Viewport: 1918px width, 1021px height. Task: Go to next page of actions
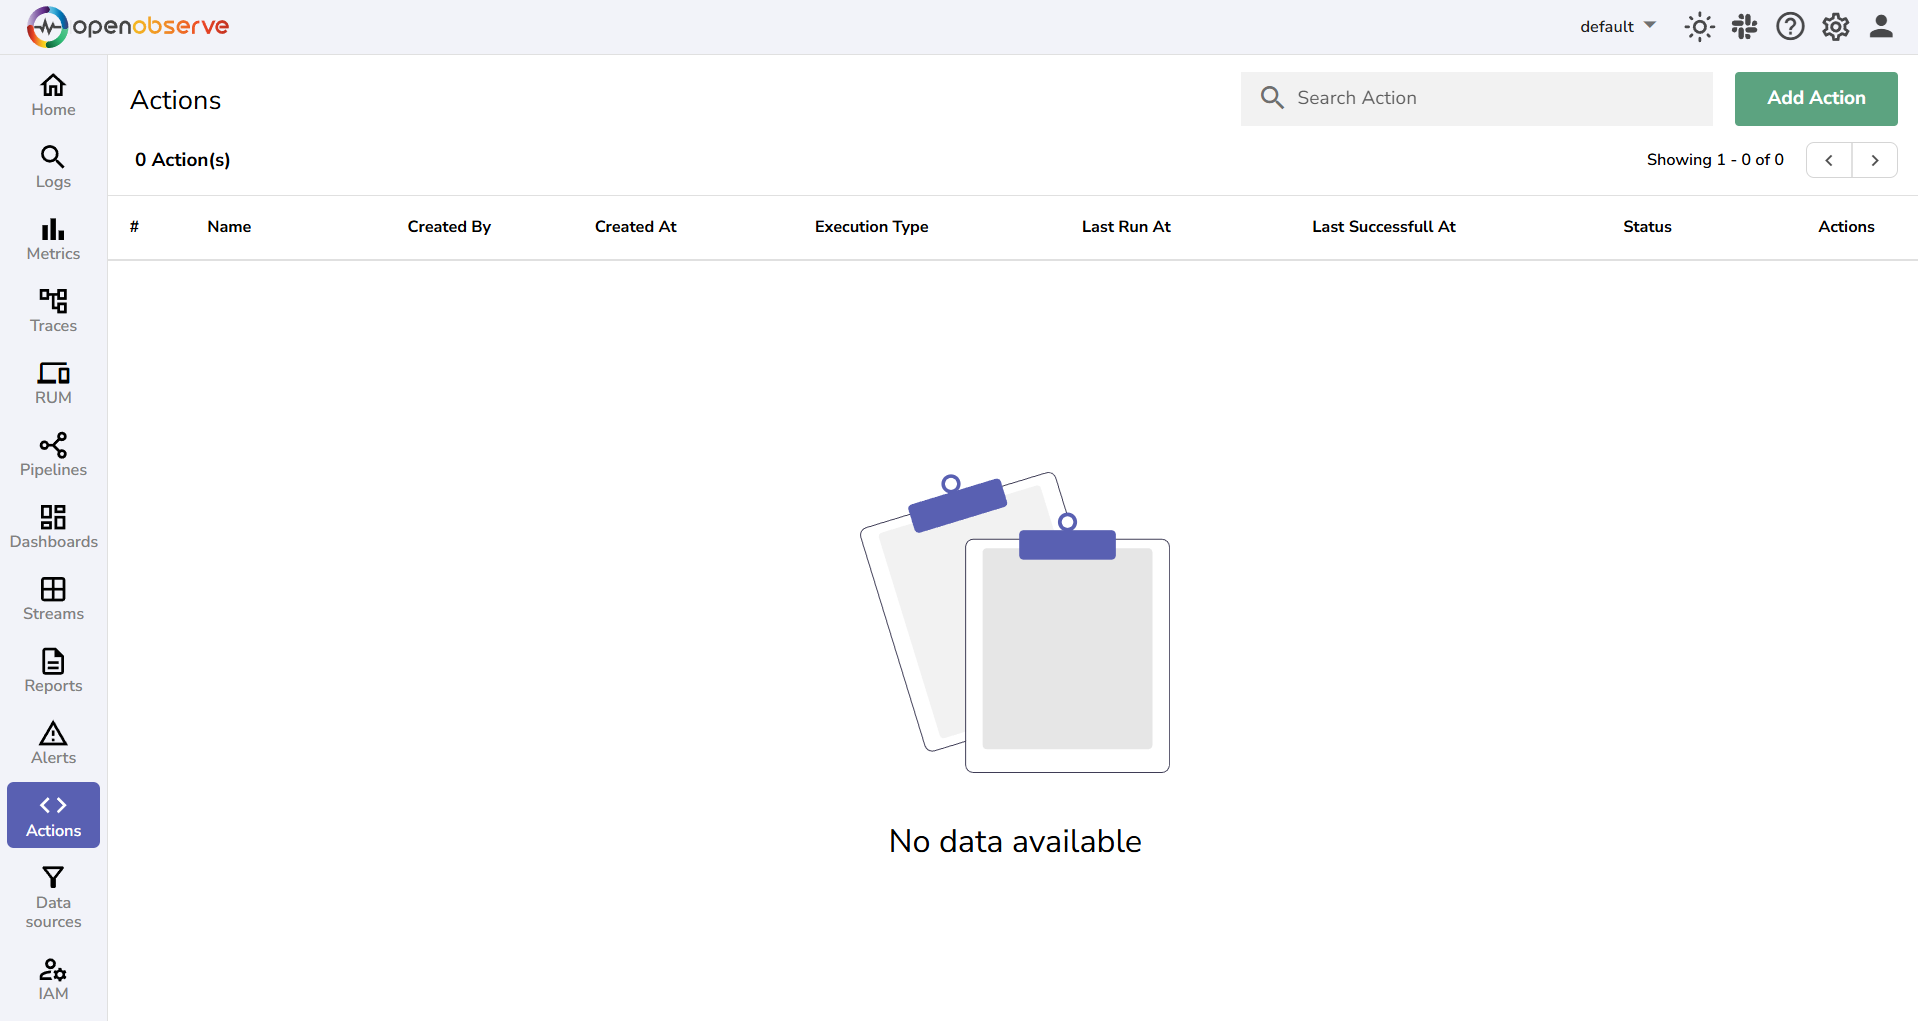[1874, 160]
